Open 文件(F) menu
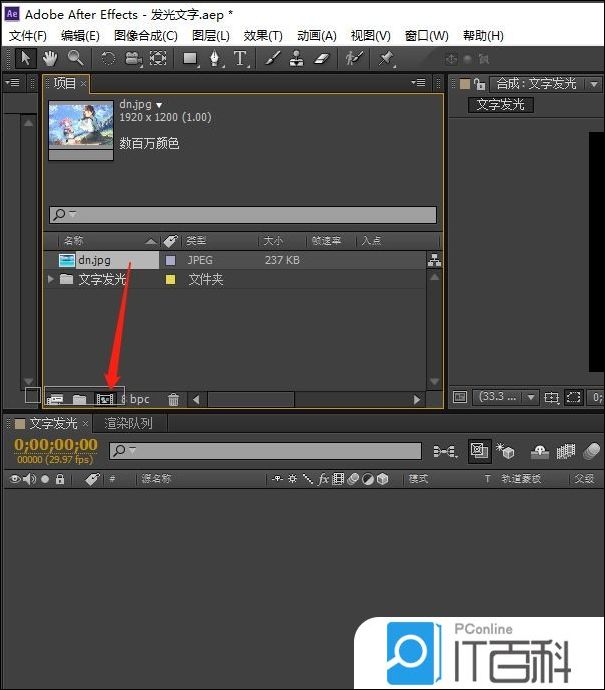 (28, 36)
